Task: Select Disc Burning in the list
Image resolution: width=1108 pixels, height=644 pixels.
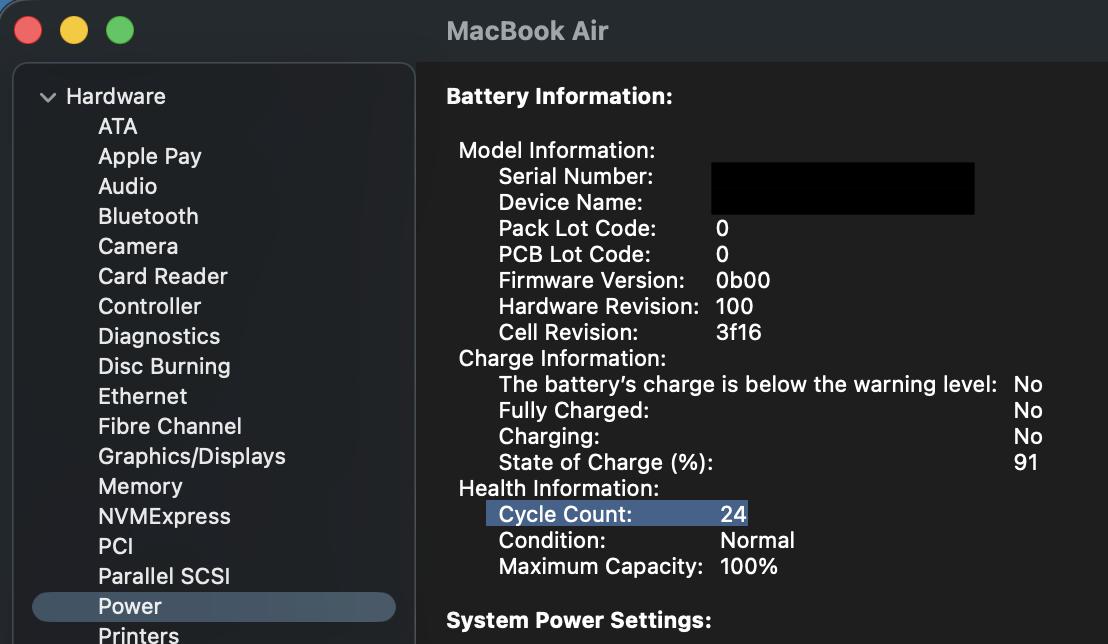Action: pos(164,367)
